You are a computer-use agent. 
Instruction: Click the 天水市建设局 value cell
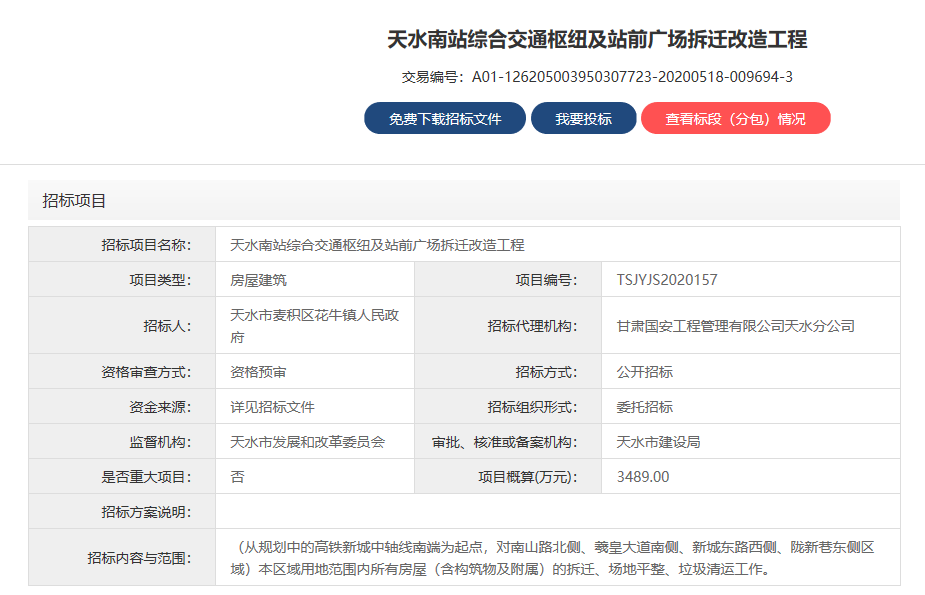click(x=659, y=442)
